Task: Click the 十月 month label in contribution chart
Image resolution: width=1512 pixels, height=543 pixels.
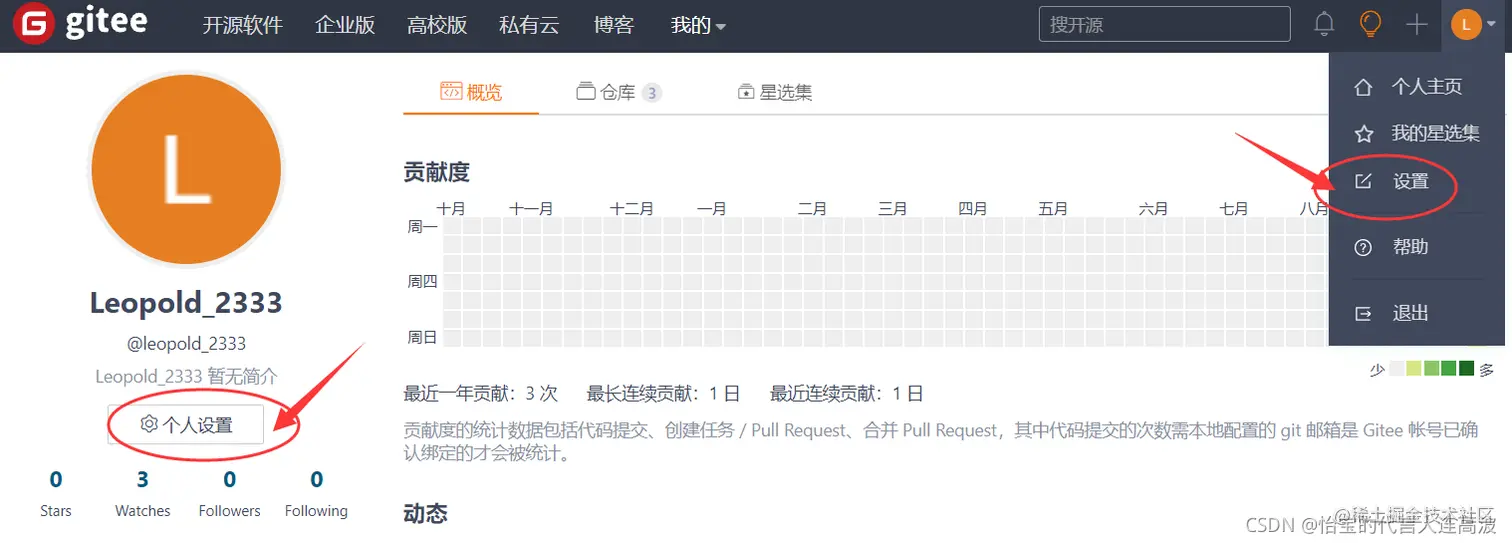Action: tap(451, 209)
